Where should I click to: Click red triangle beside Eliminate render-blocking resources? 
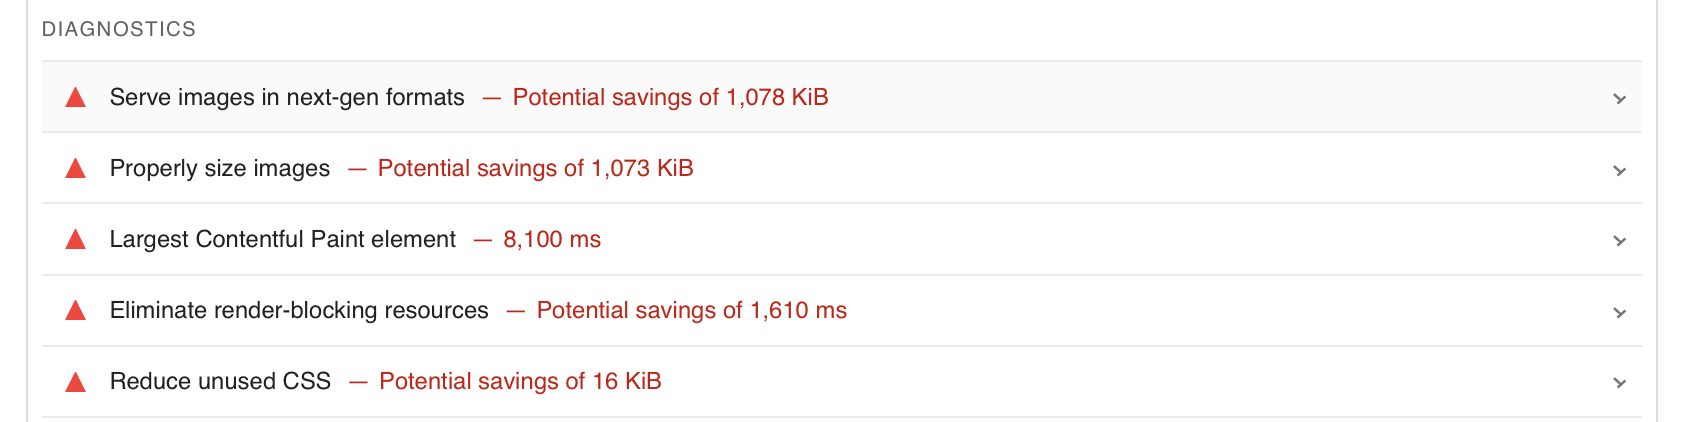[x=75, y=311]
